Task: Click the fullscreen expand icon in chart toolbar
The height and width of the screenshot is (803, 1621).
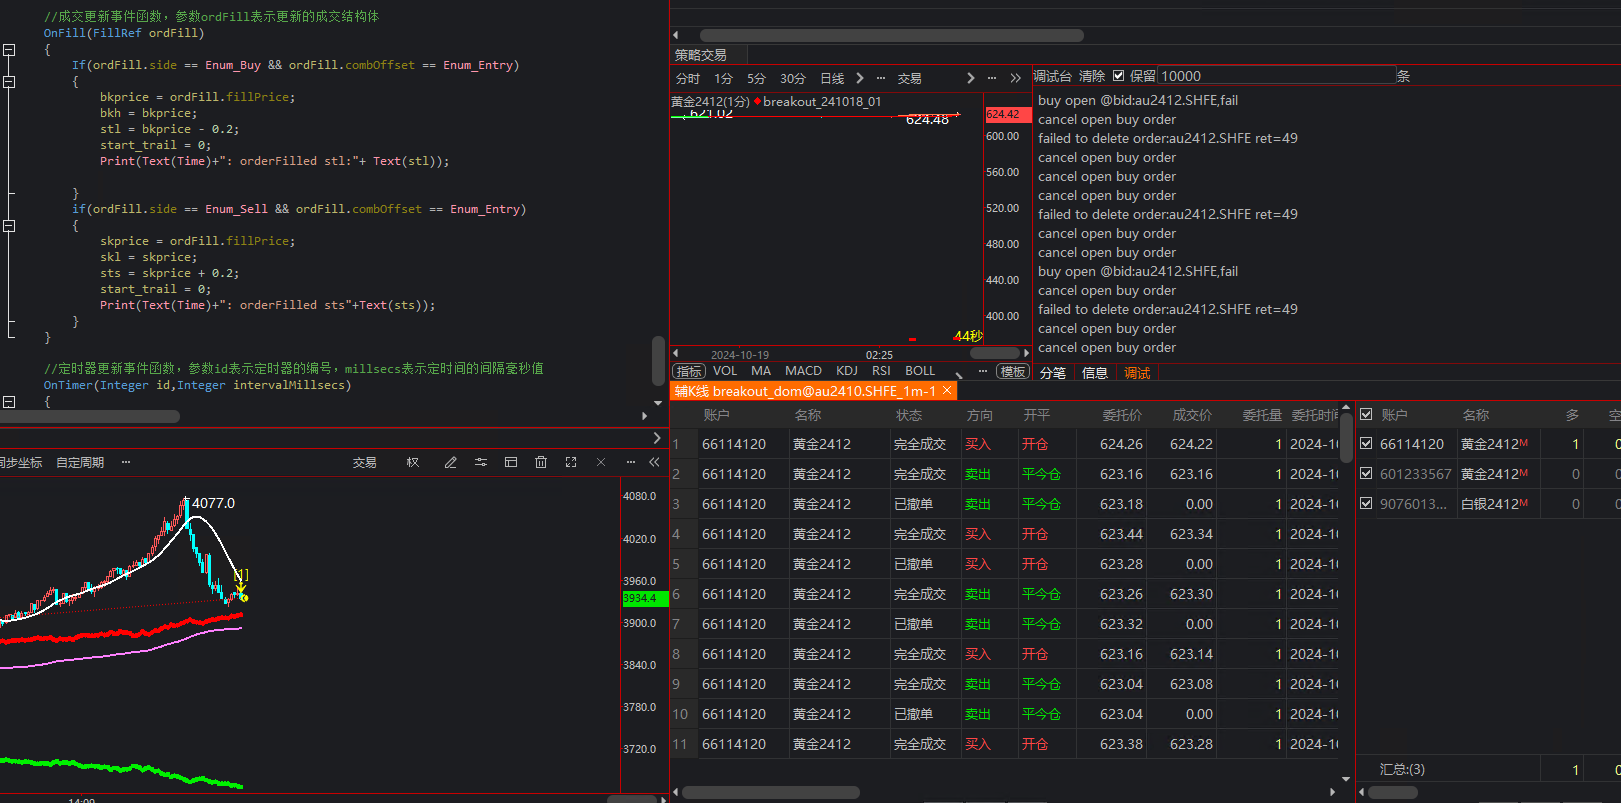Action: 571,462
